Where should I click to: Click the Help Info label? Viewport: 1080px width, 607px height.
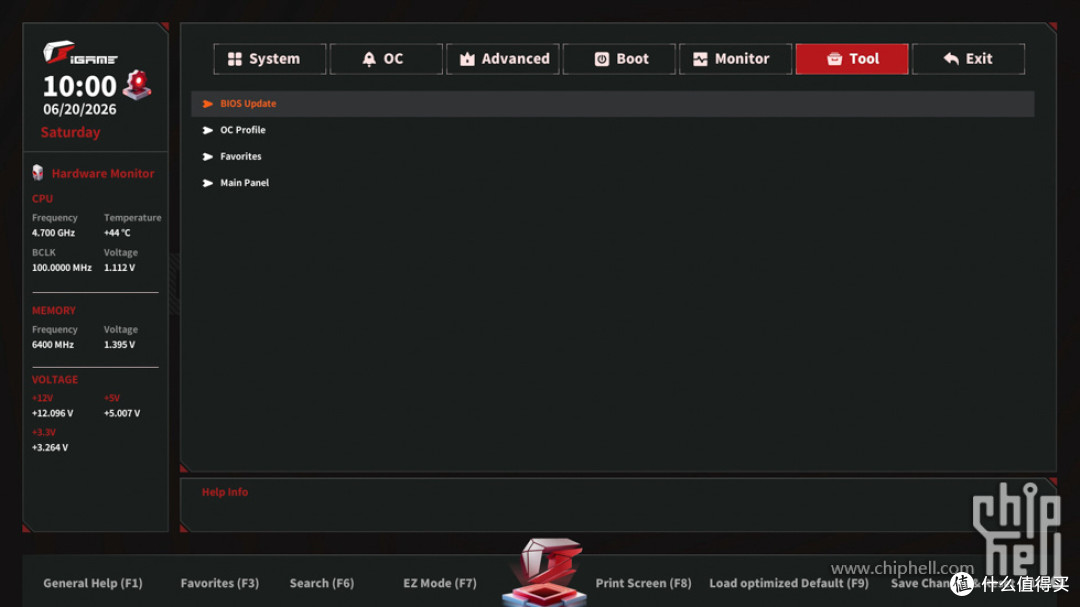coord(225,492)
